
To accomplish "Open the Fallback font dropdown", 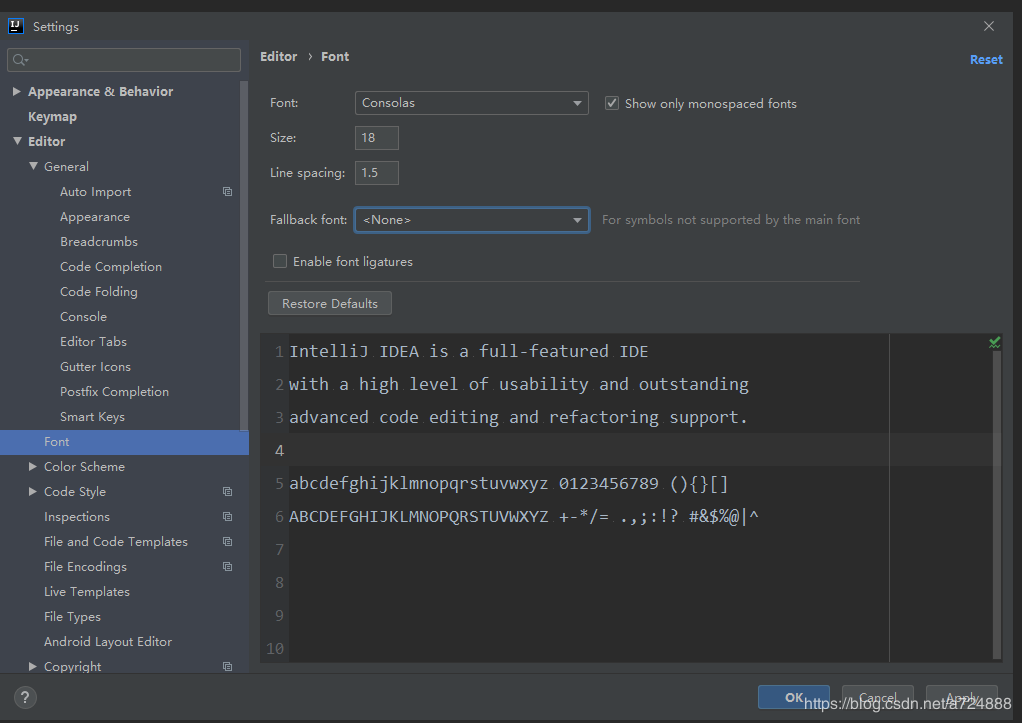I will click(x=472, y=220).
